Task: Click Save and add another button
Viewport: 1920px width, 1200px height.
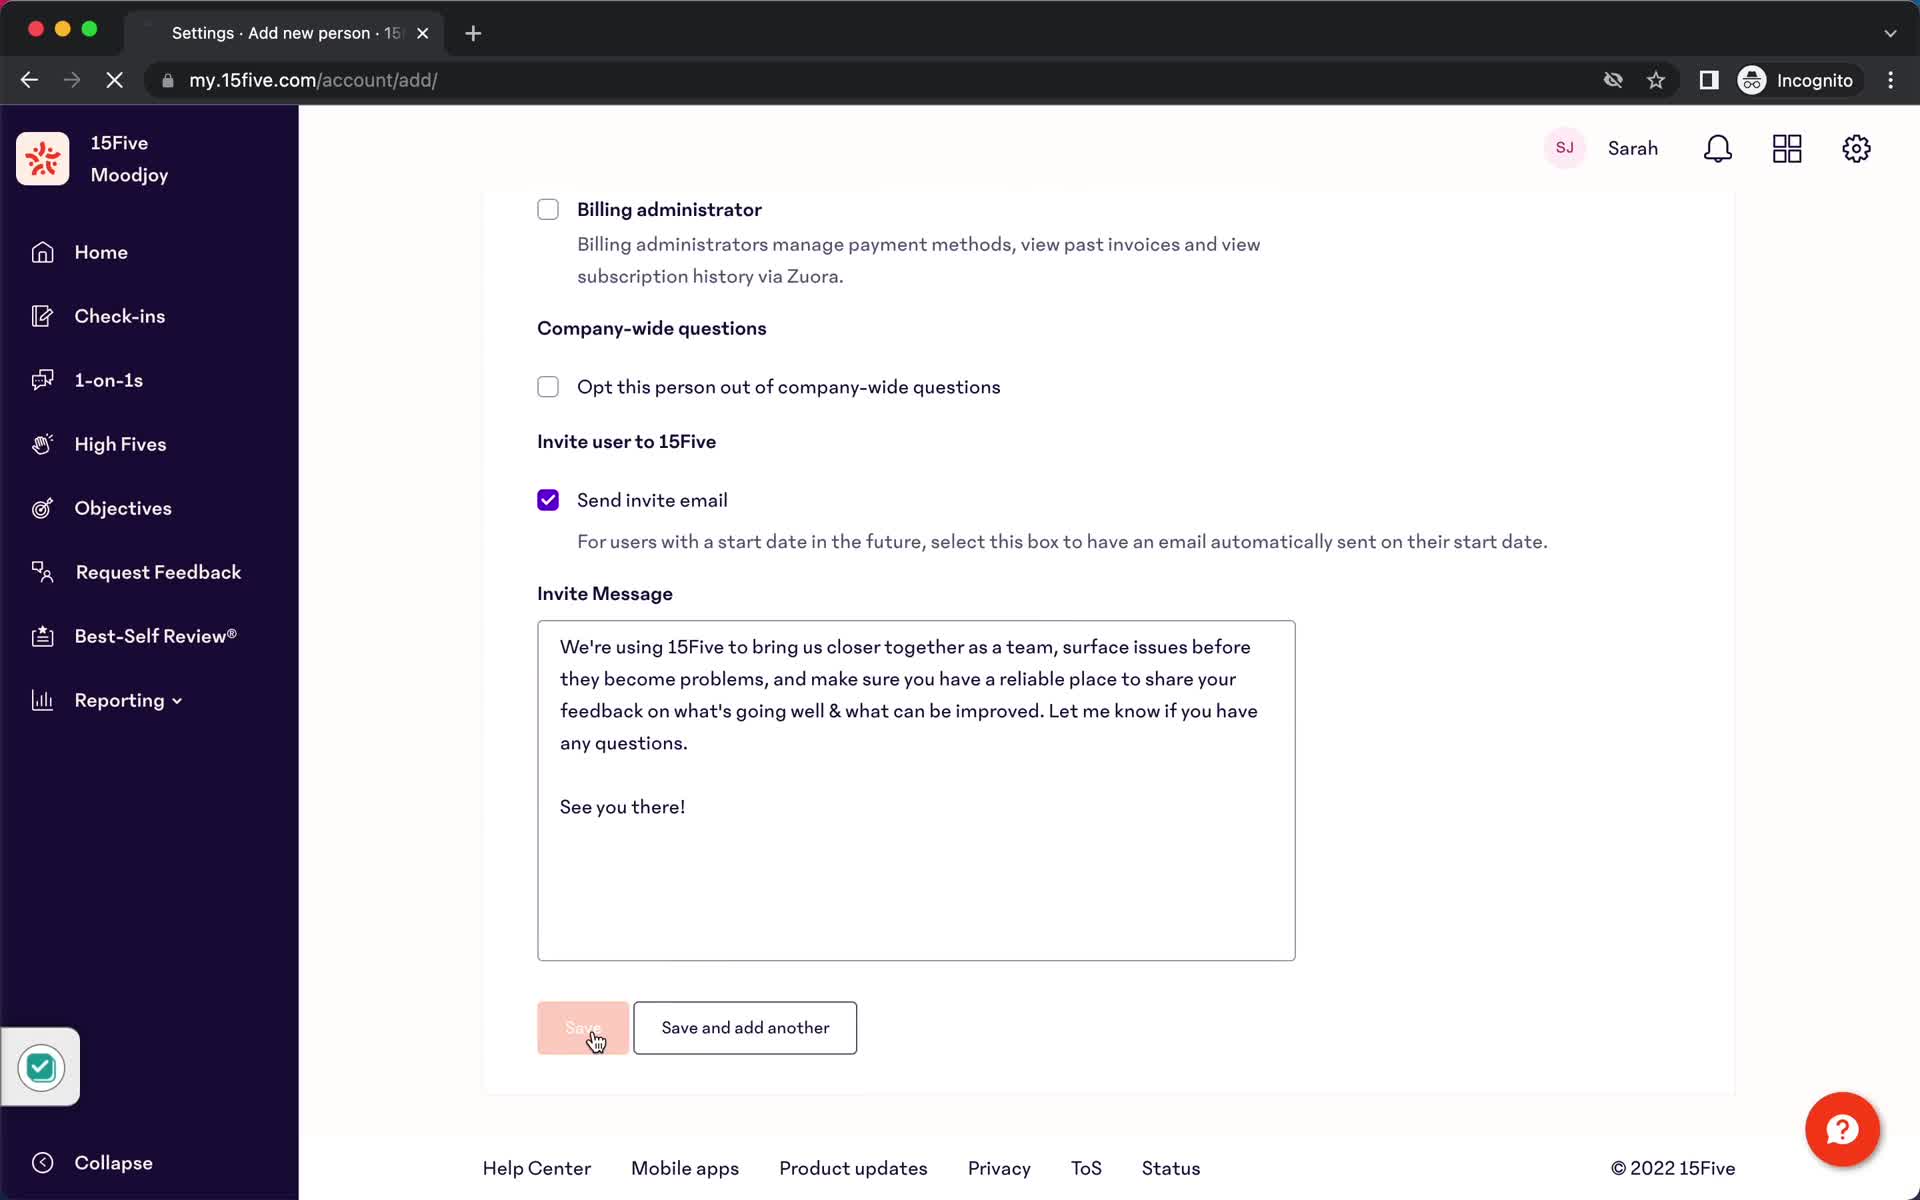Action: pos(744,1027)
